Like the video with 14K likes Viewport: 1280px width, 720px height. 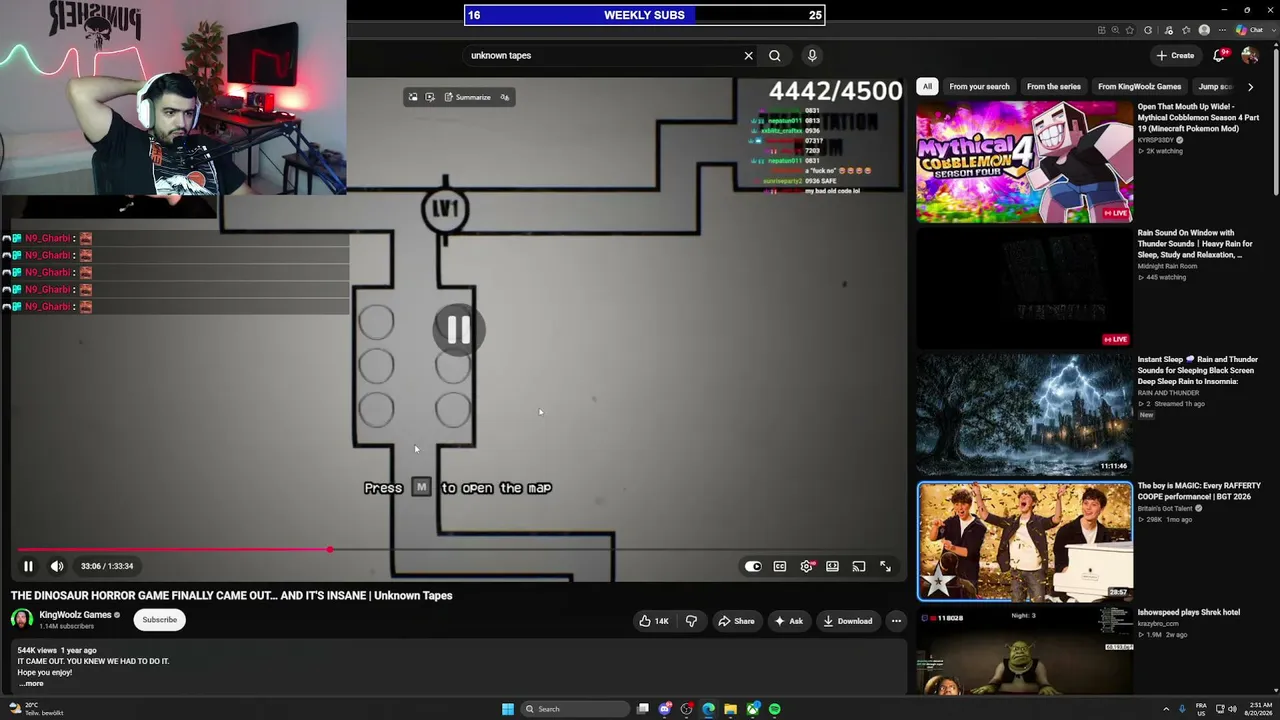(654, 621)
